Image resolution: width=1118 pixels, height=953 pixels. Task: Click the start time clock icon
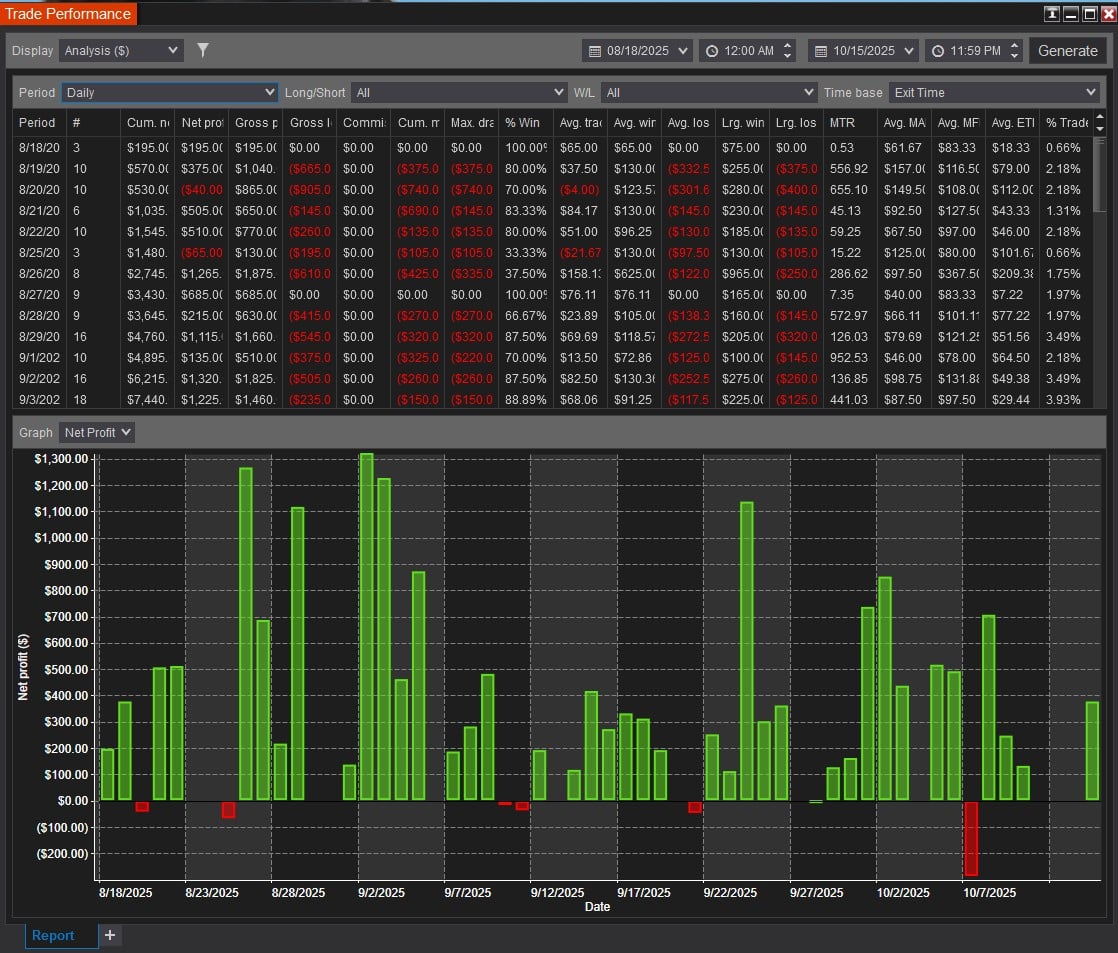[711, 51]
